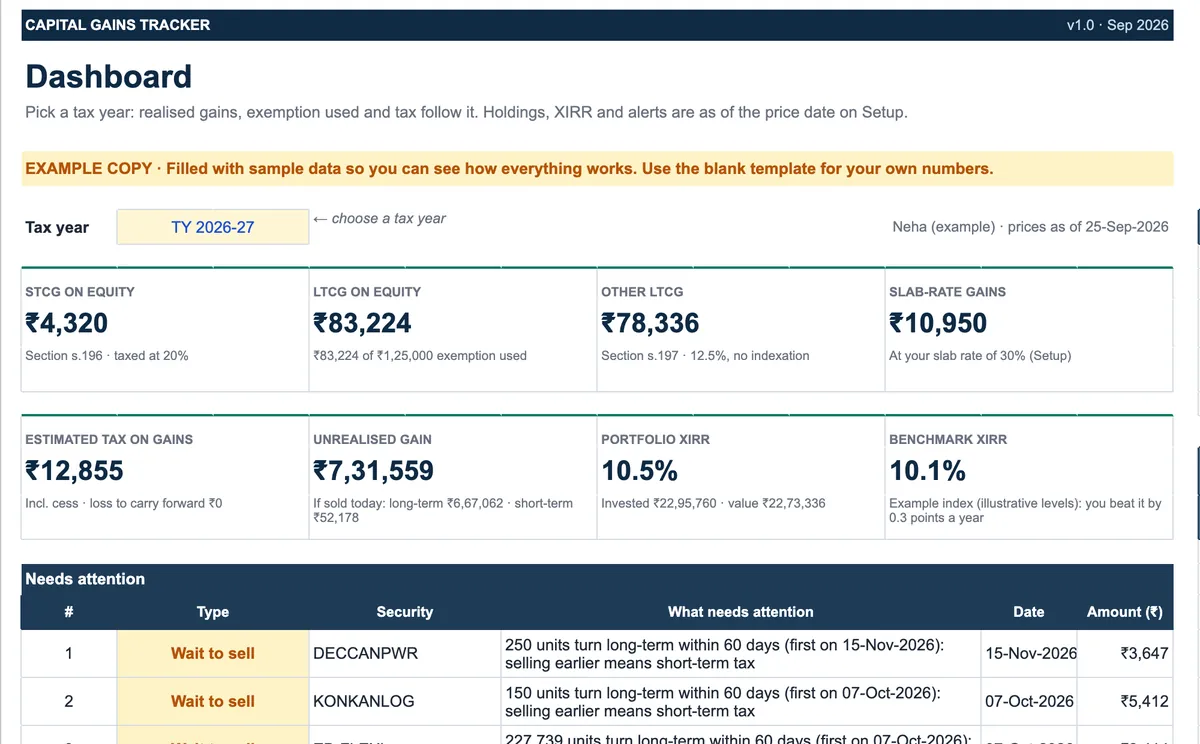
Task: Click the 'Pick a tax year' description line
Action: [466, 112]
